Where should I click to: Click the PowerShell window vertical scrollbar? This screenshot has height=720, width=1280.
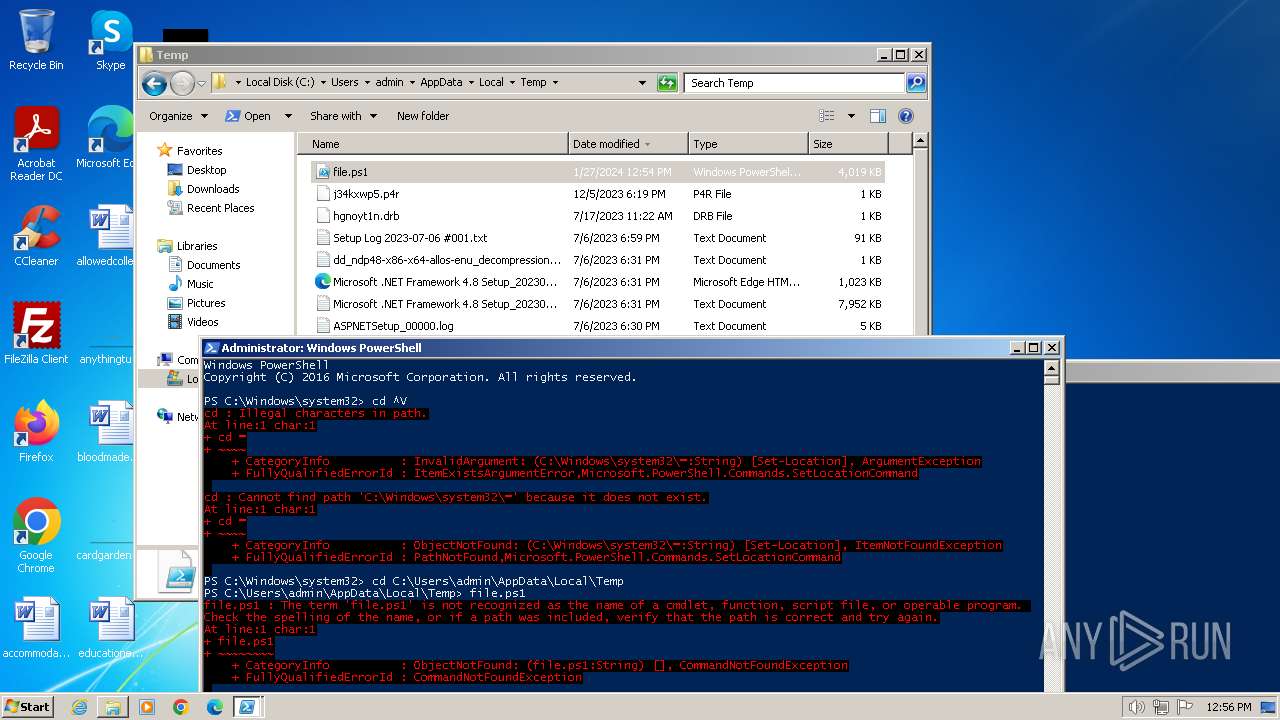point(1051,526)
